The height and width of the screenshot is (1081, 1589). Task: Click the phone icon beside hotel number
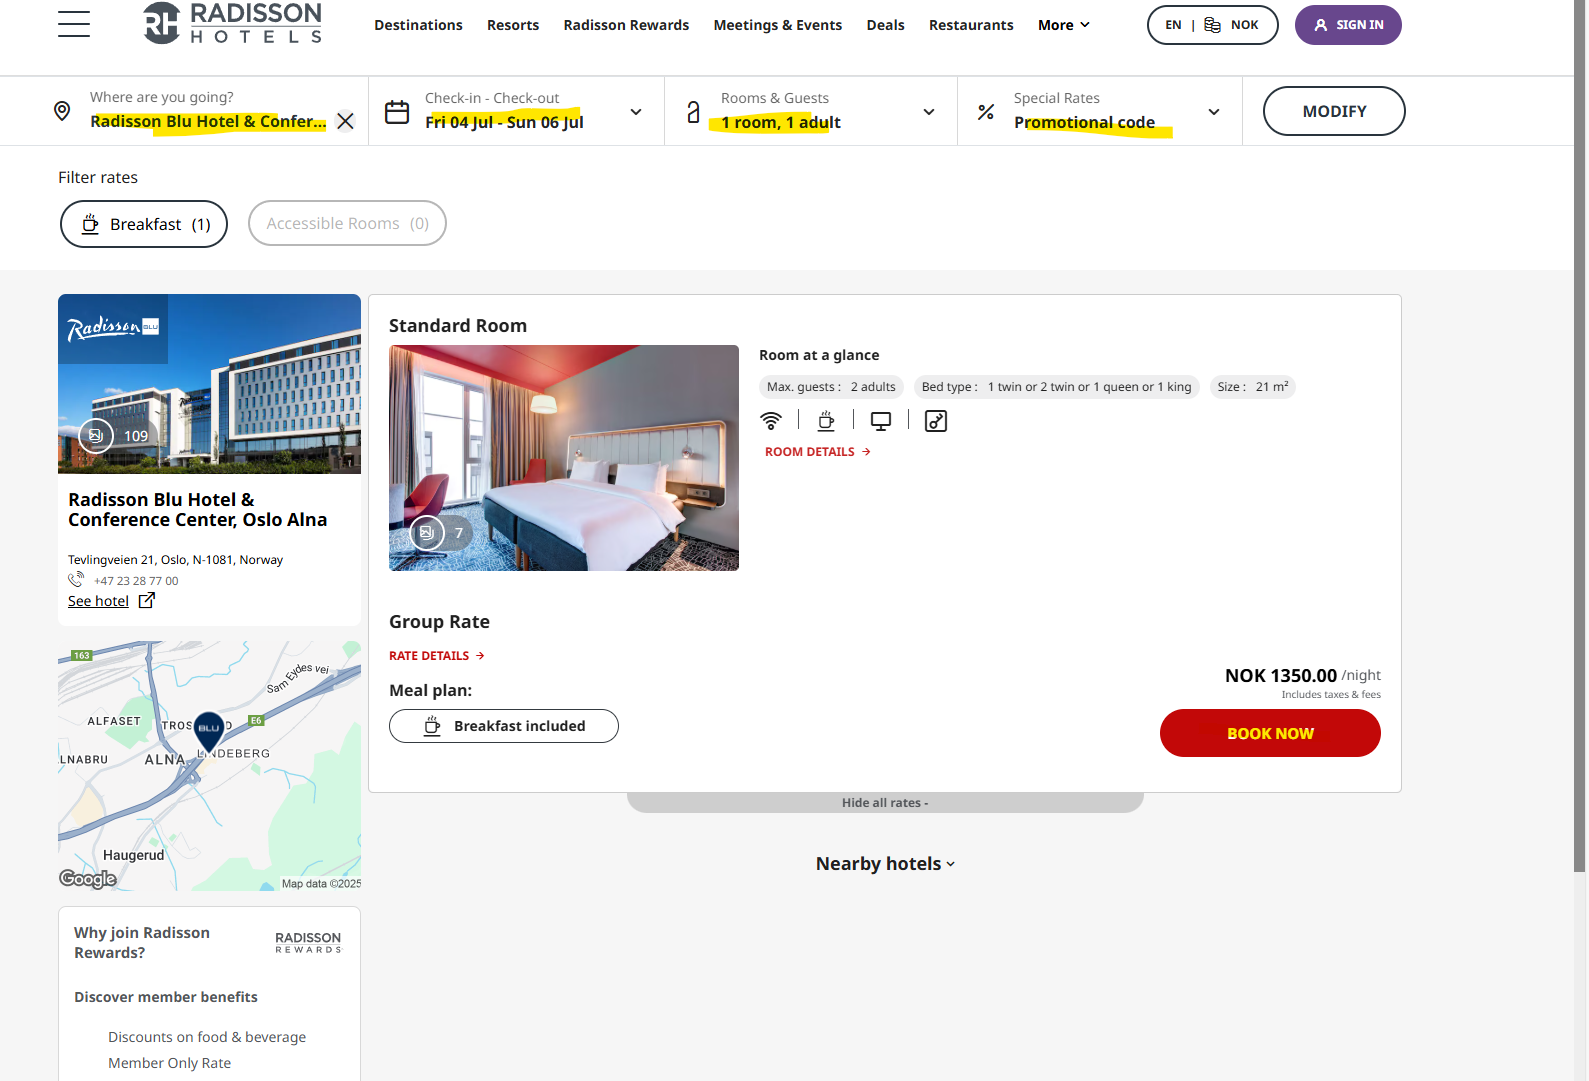pos(76,580)
